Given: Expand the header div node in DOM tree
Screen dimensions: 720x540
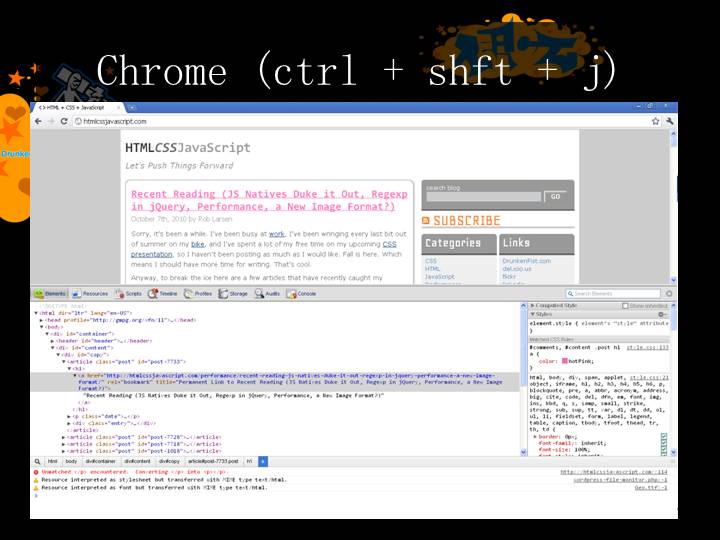Looking at the screenshot, I should (x=54, y=341).
